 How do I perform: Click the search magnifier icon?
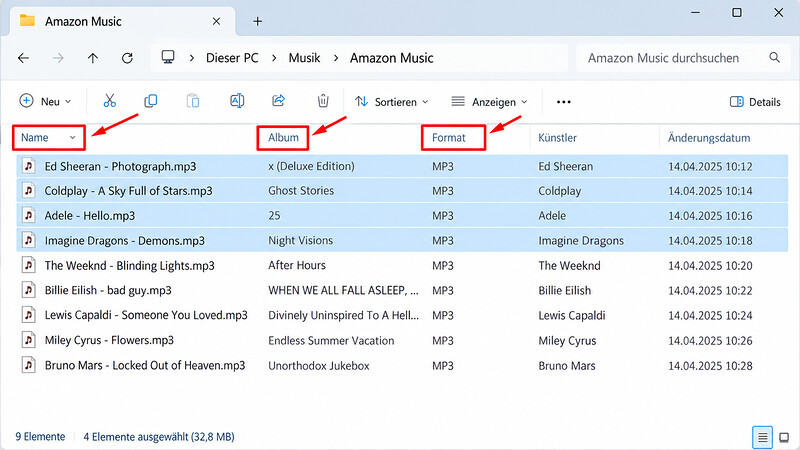point(774,58)
